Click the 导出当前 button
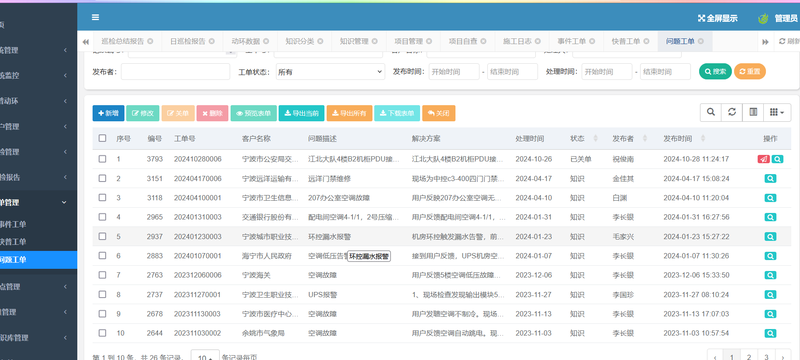The image size is (800, 360). point(302,113)
